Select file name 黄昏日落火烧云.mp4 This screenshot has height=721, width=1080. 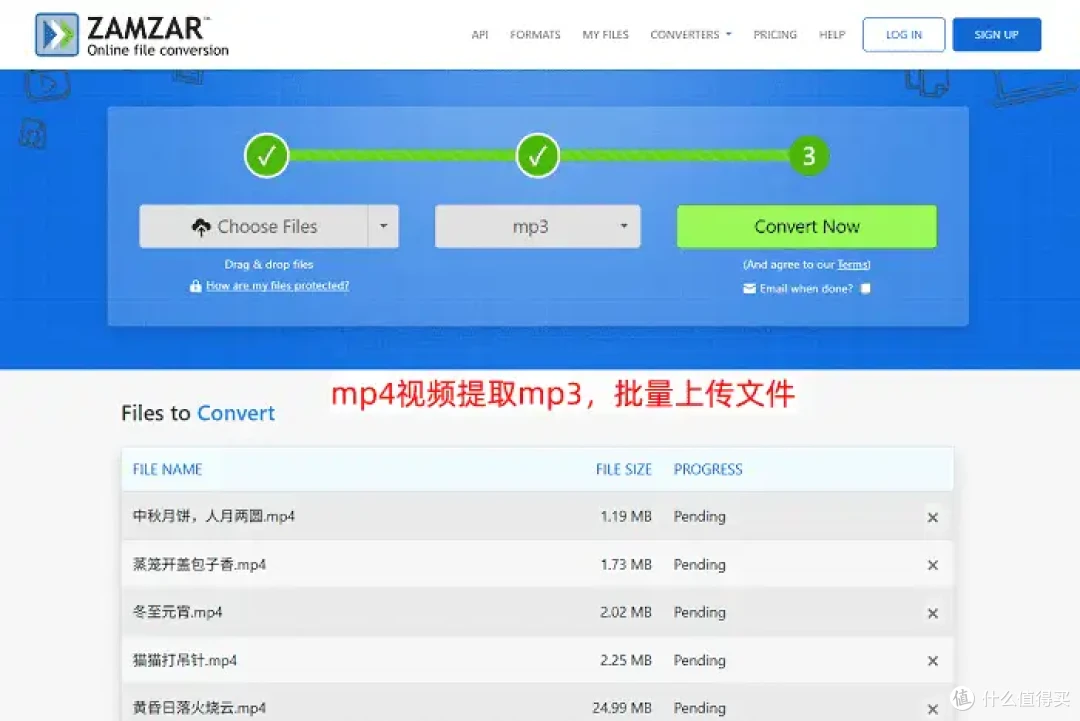pyautogui.click(x=199, y=707)
